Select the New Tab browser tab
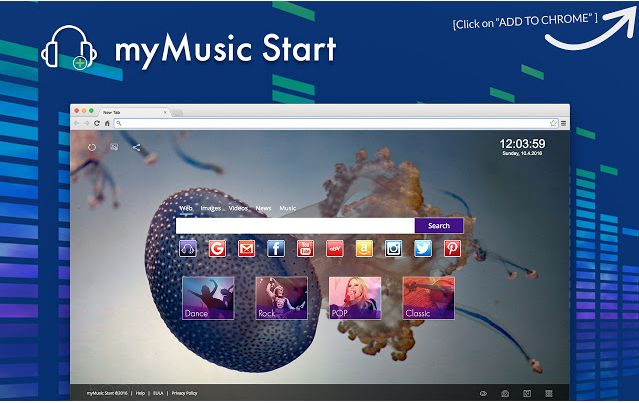This screenshot has height=403, width=639. click(x=134, y=112)
